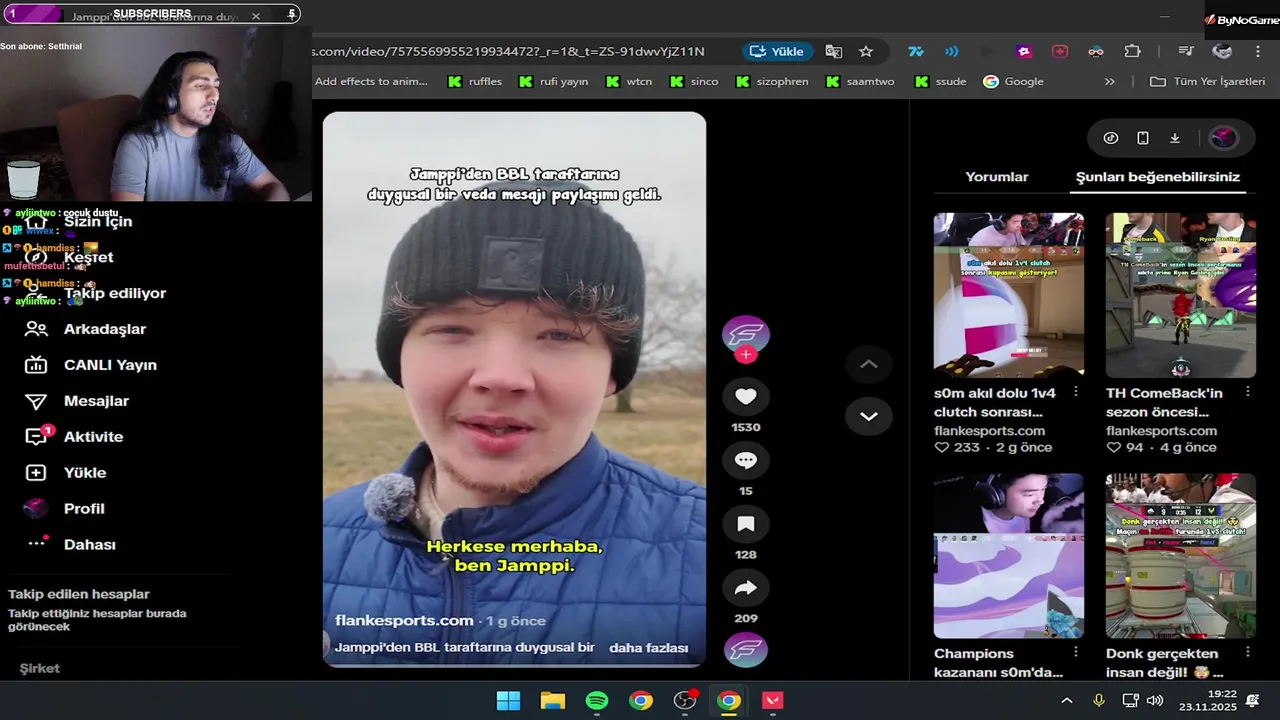The width and height of the screenshot is (1280, 720).
Task: Open the Chrome three-dot menu
Action: (x=1257, y=51)
